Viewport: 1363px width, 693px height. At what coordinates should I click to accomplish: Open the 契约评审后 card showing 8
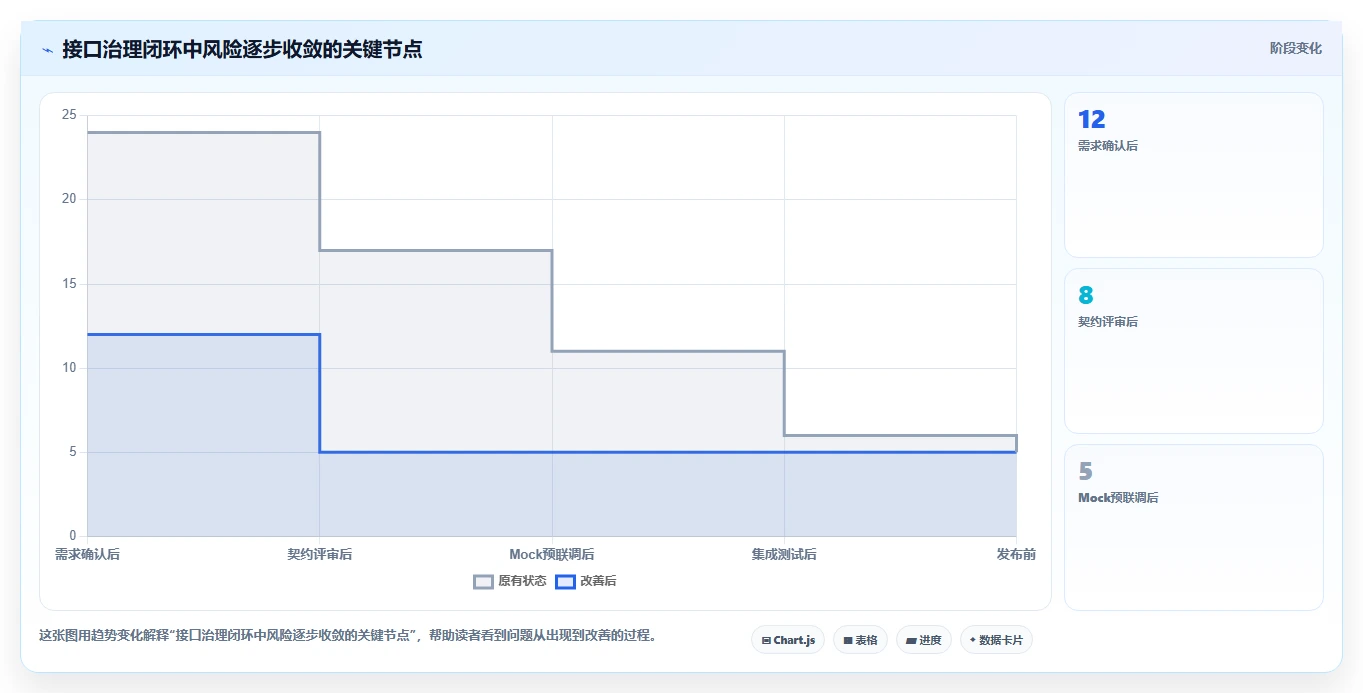tap(1194, 351)
